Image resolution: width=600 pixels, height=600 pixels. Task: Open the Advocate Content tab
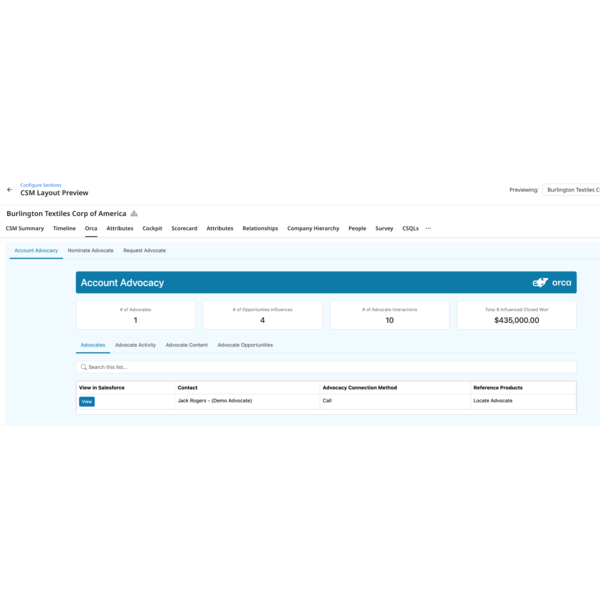coord(187,345)
